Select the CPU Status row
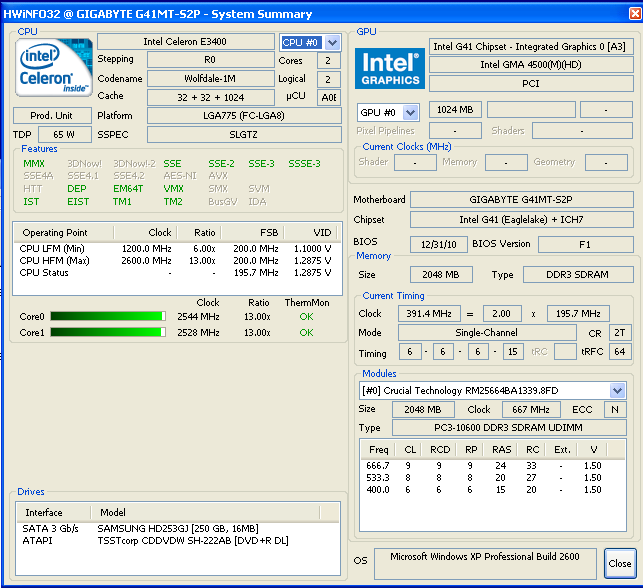 [176, 273]
